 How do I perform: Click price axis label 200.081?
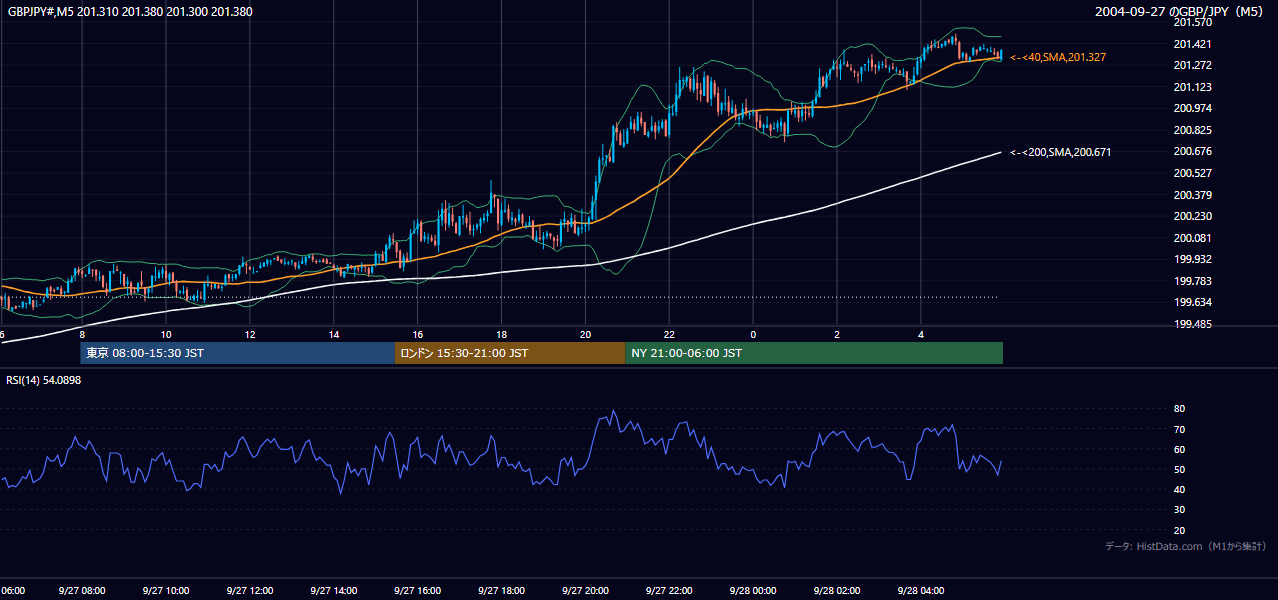pyautogui.click(x=1192, y=238)
